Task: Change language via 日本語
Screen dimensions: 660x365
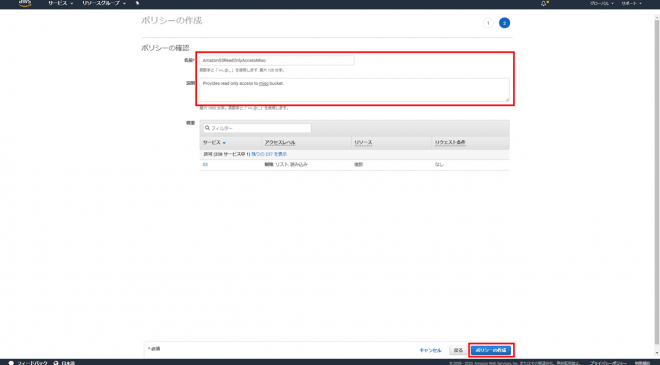Action: coord(68,362)
